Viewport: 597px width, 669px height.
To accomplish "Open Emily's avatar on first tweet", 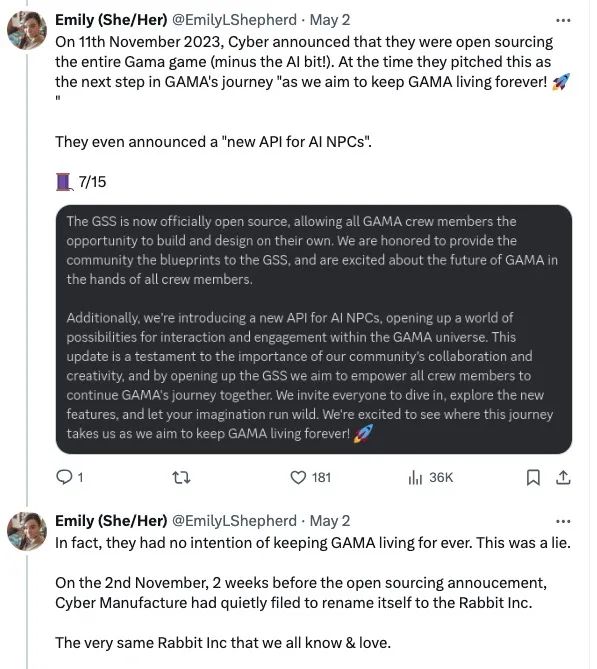I will coord(27,30).
